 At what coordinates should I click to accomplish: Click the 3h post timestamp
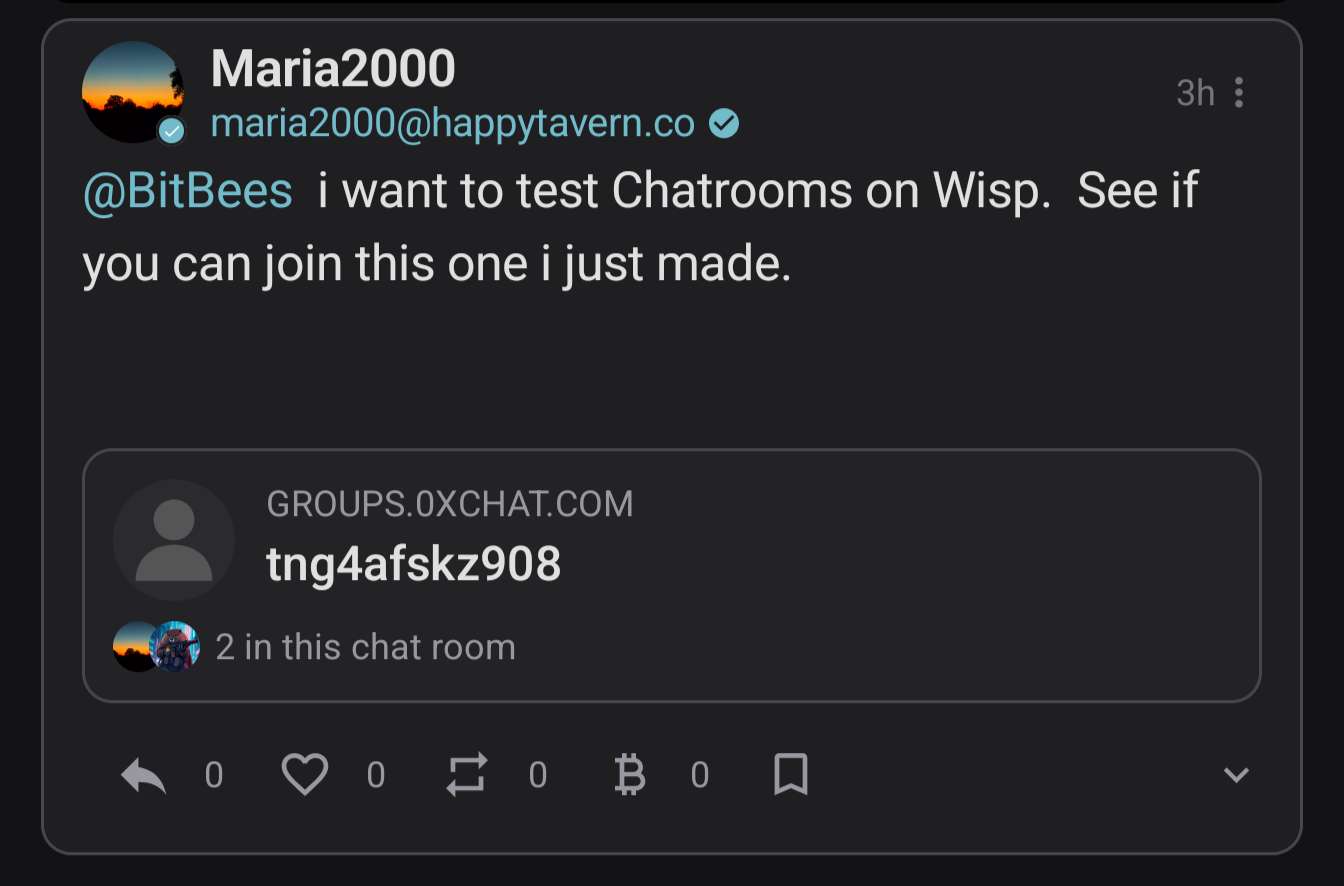click(1195, 93)
